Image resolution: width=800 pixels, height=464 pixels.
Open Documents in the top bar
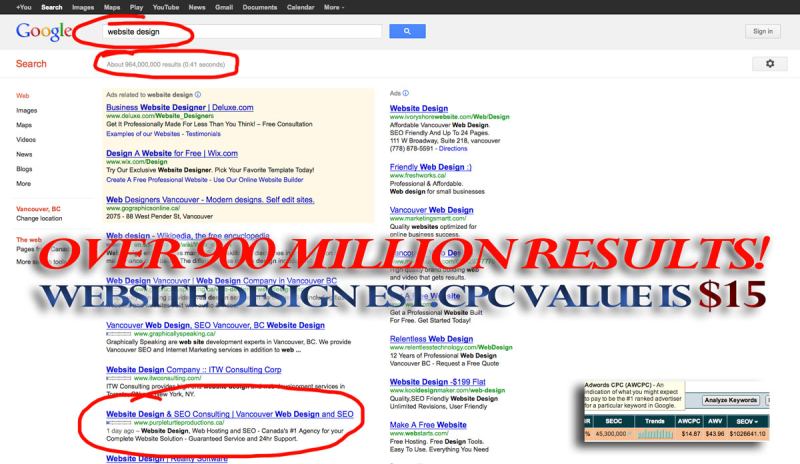coord(260,7)
